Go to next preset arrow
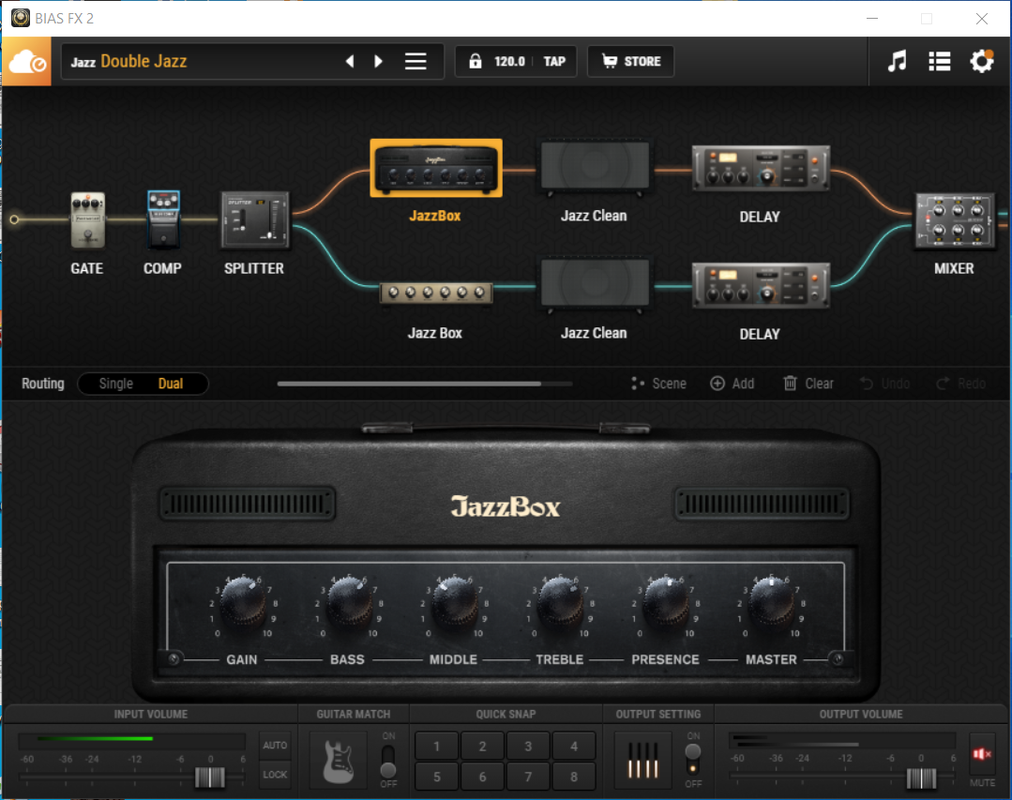This screenshot has width=1012, height=800. coord(378,61)
